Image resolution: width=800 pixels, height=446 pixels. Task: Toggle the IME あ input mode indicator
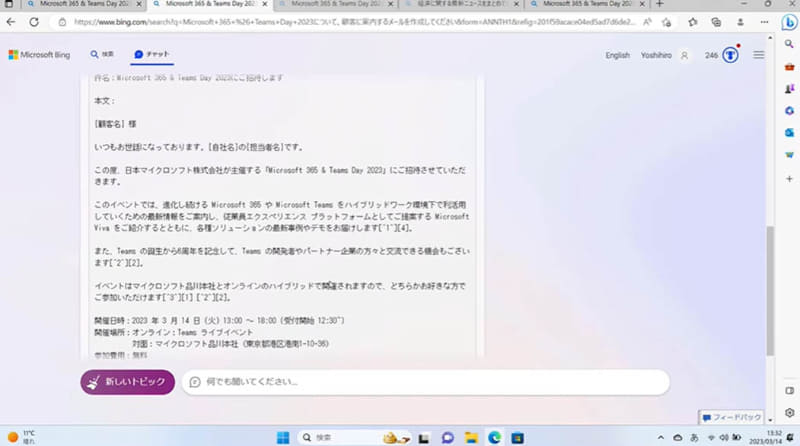694,438
